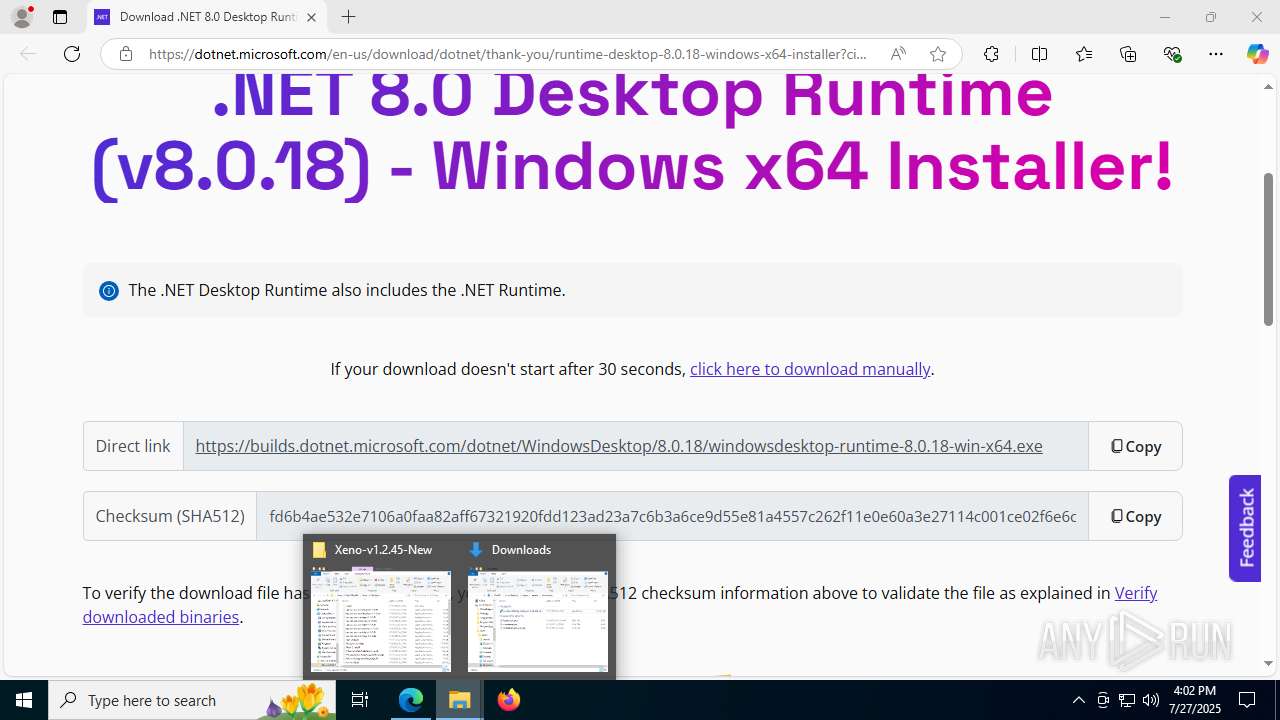Screen dimensions: 1280x720
Task: Open the Feedback side button
Action: [1245, 528]
